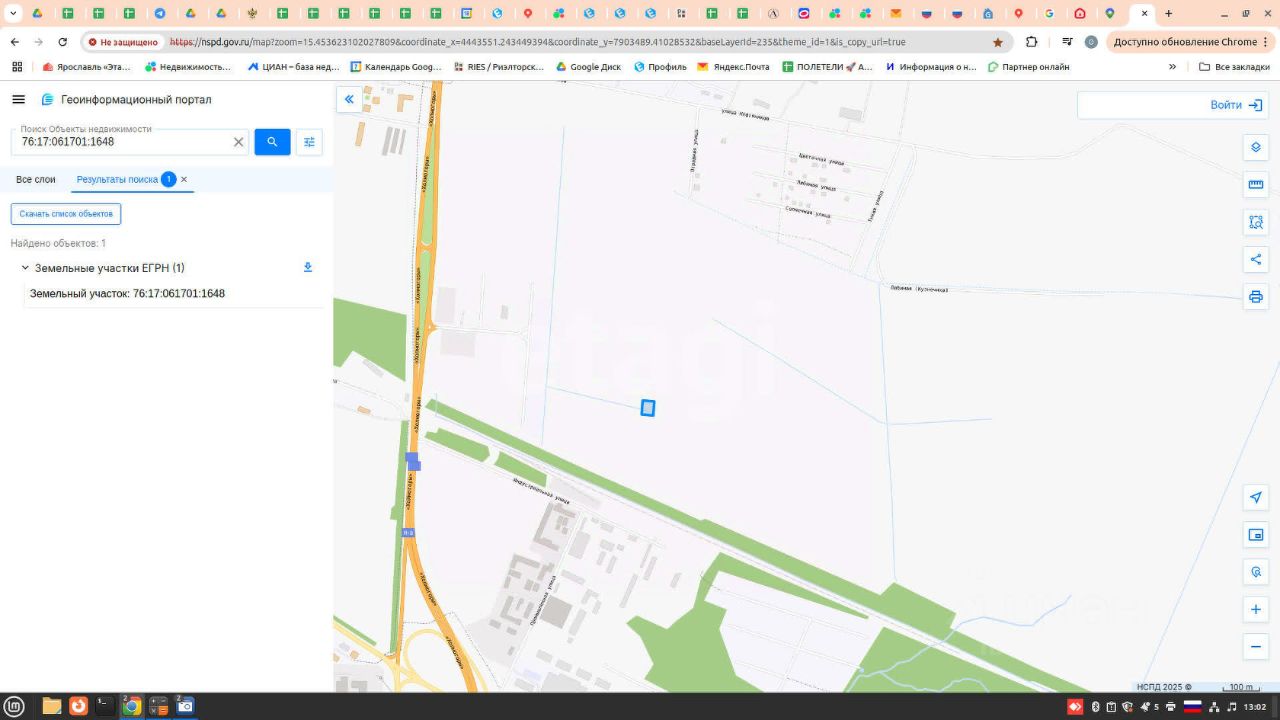Collapse the Земельные участки ЕГРН group
Screen dimensions: 1280x720
pos(25,268)
